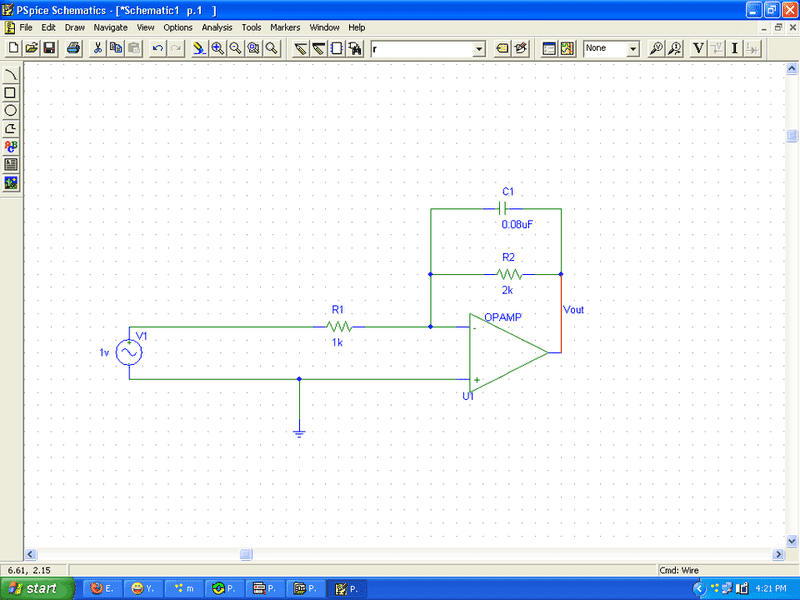The image size is (800, 600).
Task: Open the Markers menu
Action: tap(284, 27)
